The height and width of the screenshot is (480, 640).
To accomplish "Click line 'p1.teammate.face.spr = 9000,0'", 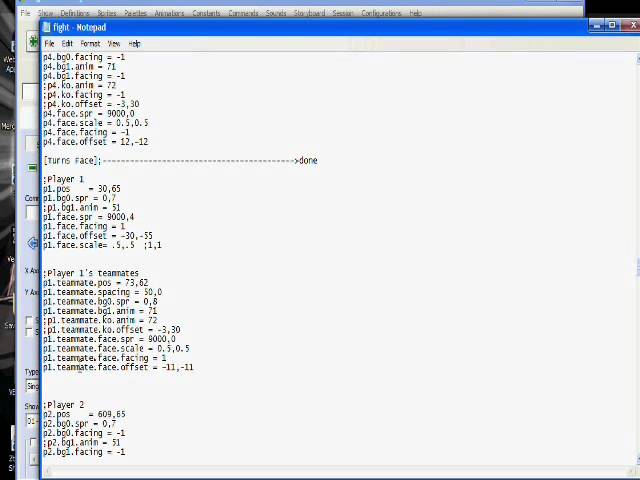I will (109, 339).
